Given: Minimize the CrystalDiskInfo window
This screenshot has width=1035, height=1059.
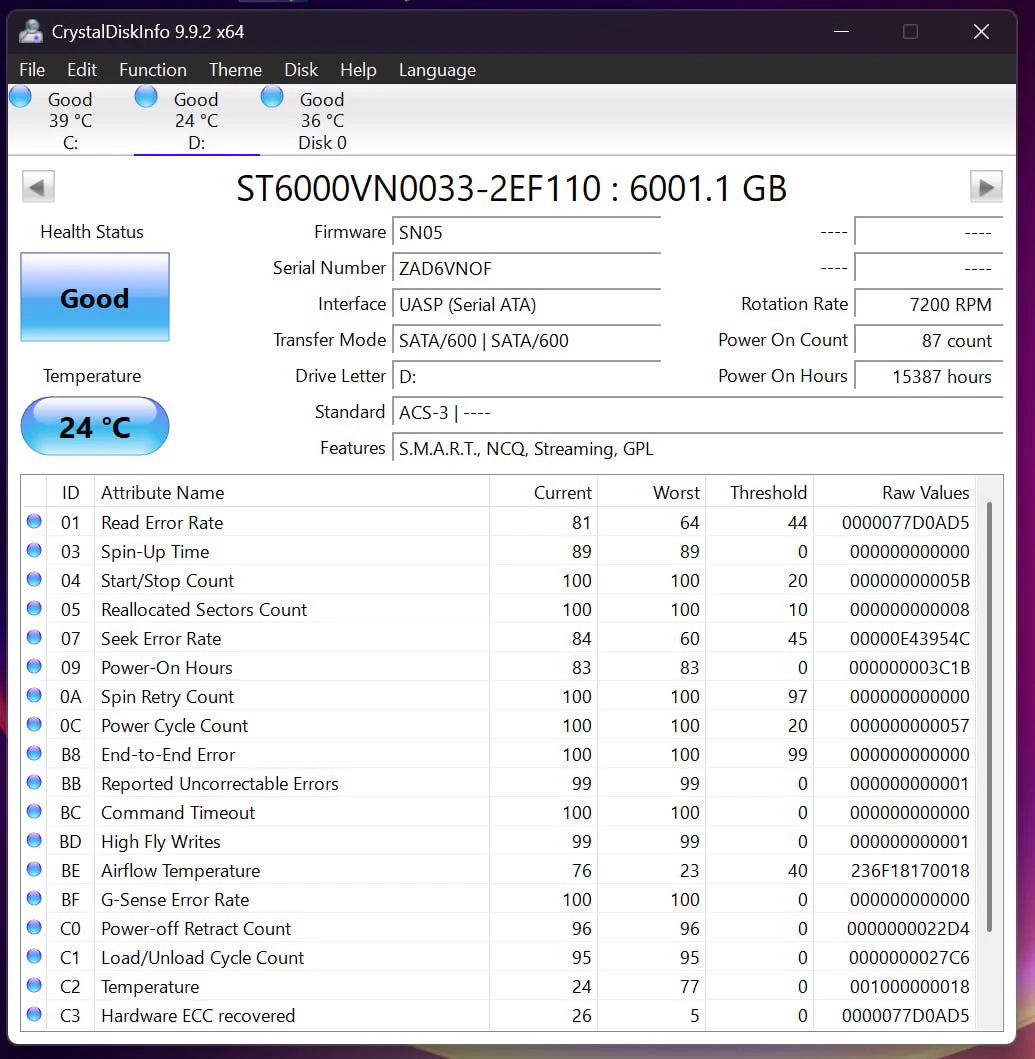Looking at the screenshot, I should click(x=841, y=32).
